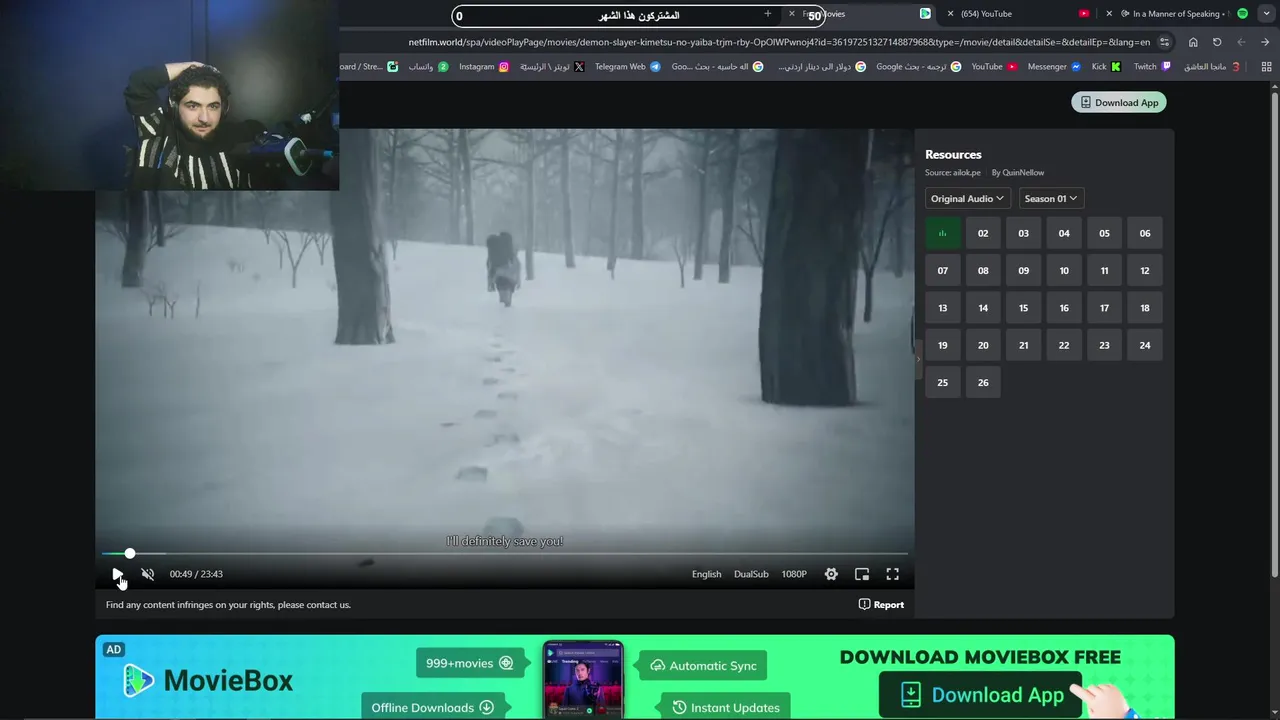Seek using the video progress slider handle
Image resolution: width=1280 pixels, height=720 pixels.
point(130,553)
